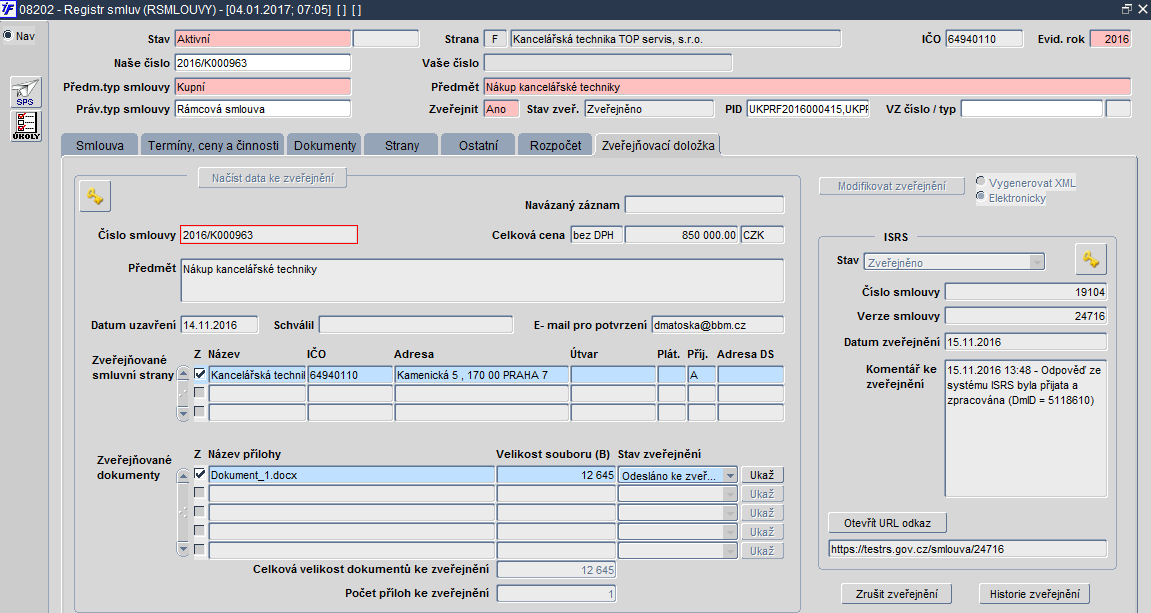Click E-mail pro potvrzení field
The width and height of the screenshot is (1151, 613).
pyautogui.click(x=718, y=324)
